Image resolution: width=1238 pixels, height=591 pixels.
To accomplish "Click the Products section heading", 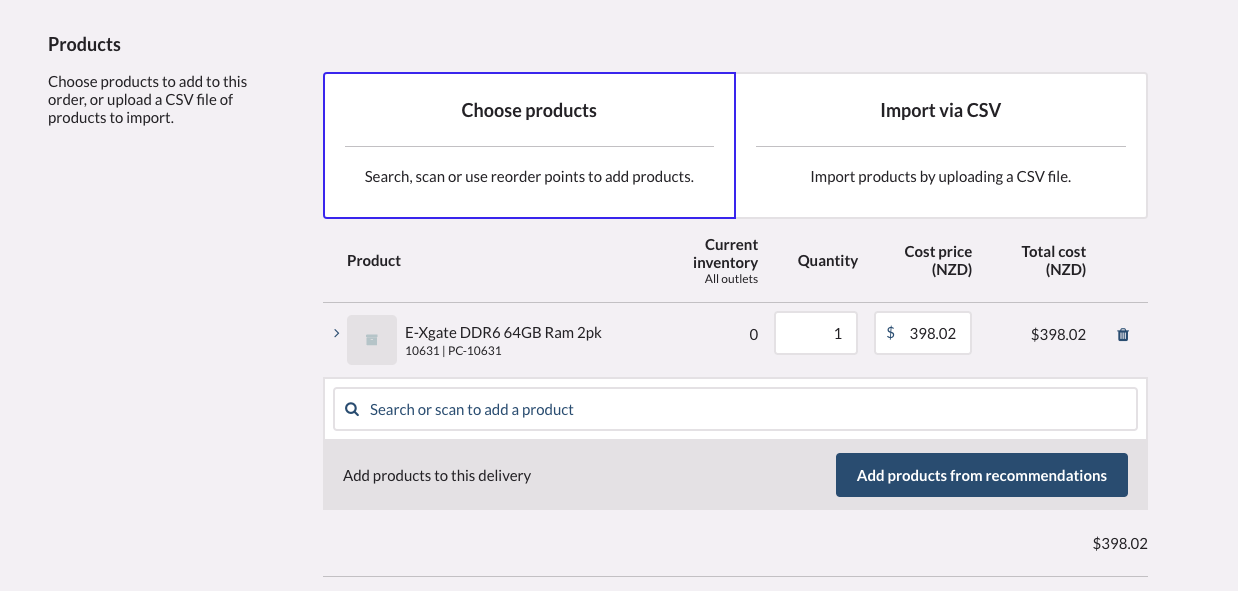I will [84, 44].
